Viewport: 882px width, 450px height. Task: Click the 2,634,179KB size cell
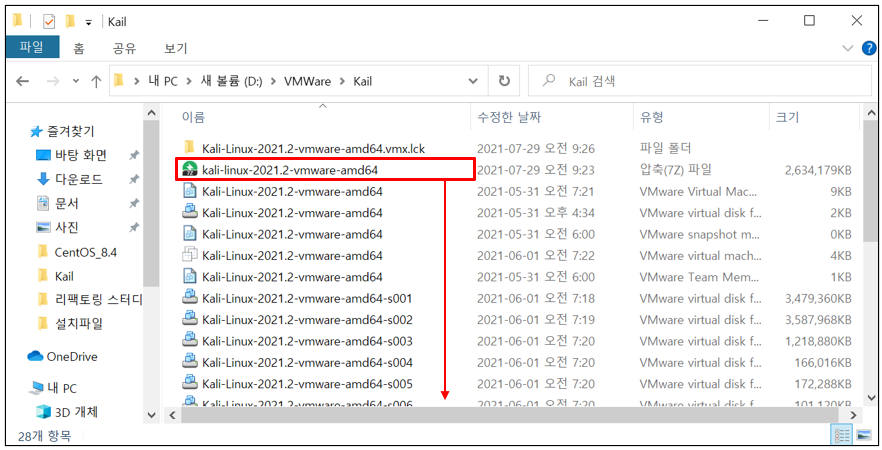coord(818,170)
